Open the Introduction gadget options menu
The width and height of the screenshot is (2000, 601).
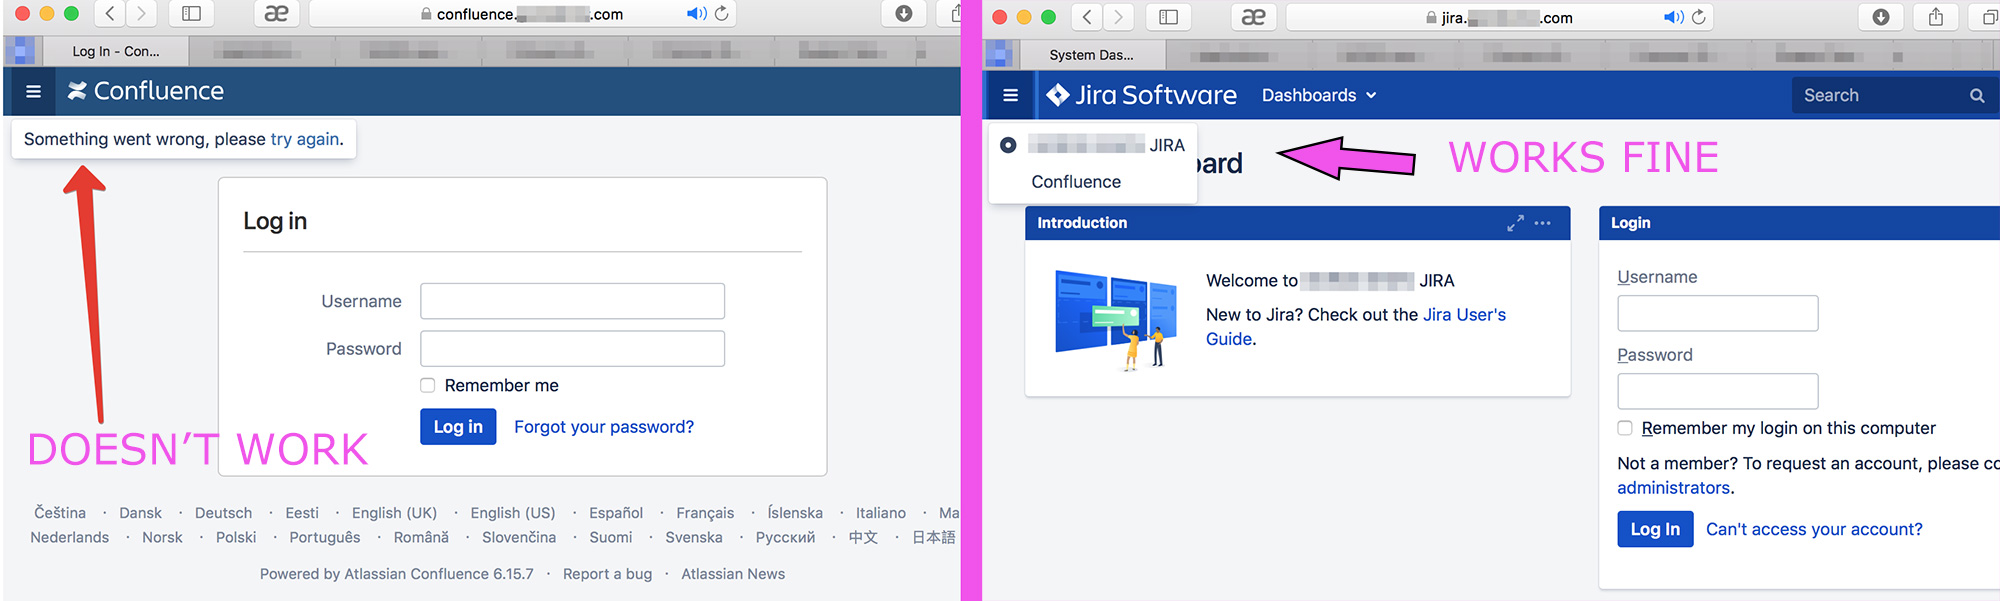click(1543, 223)
